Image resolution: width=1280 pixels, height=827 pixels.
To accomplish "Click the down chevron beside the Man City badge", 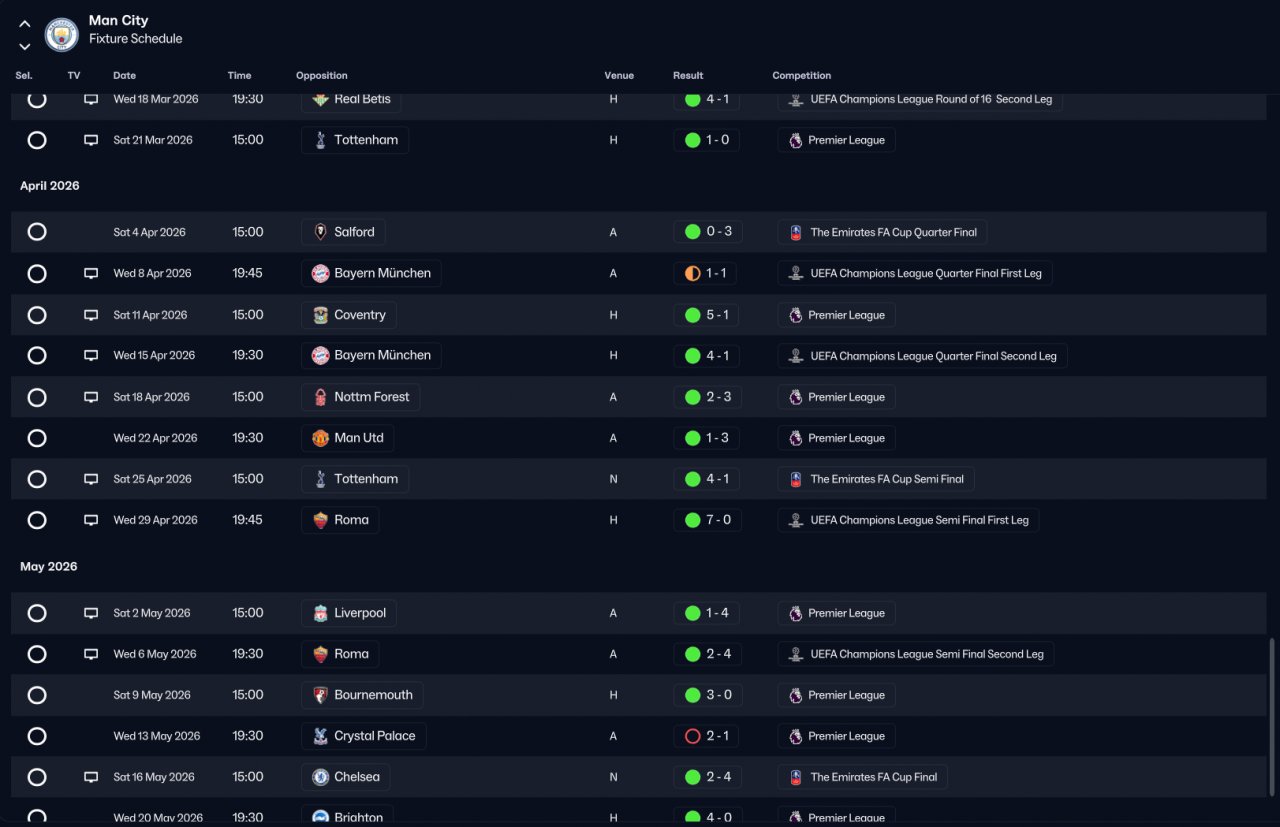I will pos(25,46).
